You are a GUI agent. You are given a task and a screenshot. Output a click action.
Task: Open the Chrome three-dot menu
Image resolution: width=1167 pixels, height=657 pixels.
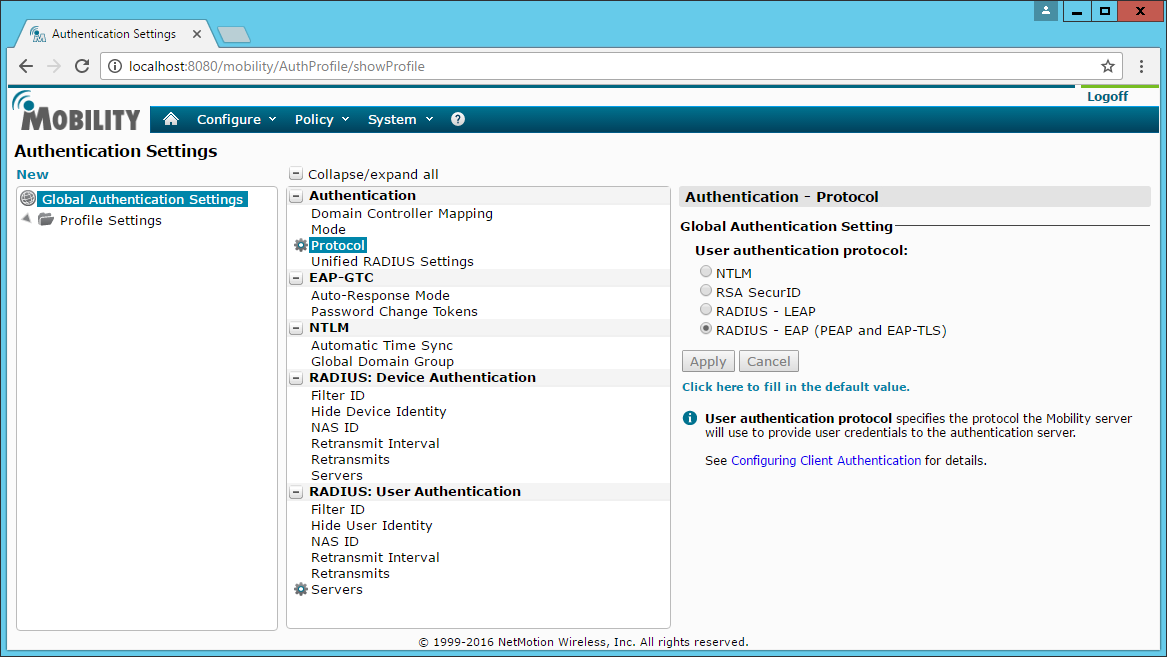pyautogui.click(x=1142, y=67)
